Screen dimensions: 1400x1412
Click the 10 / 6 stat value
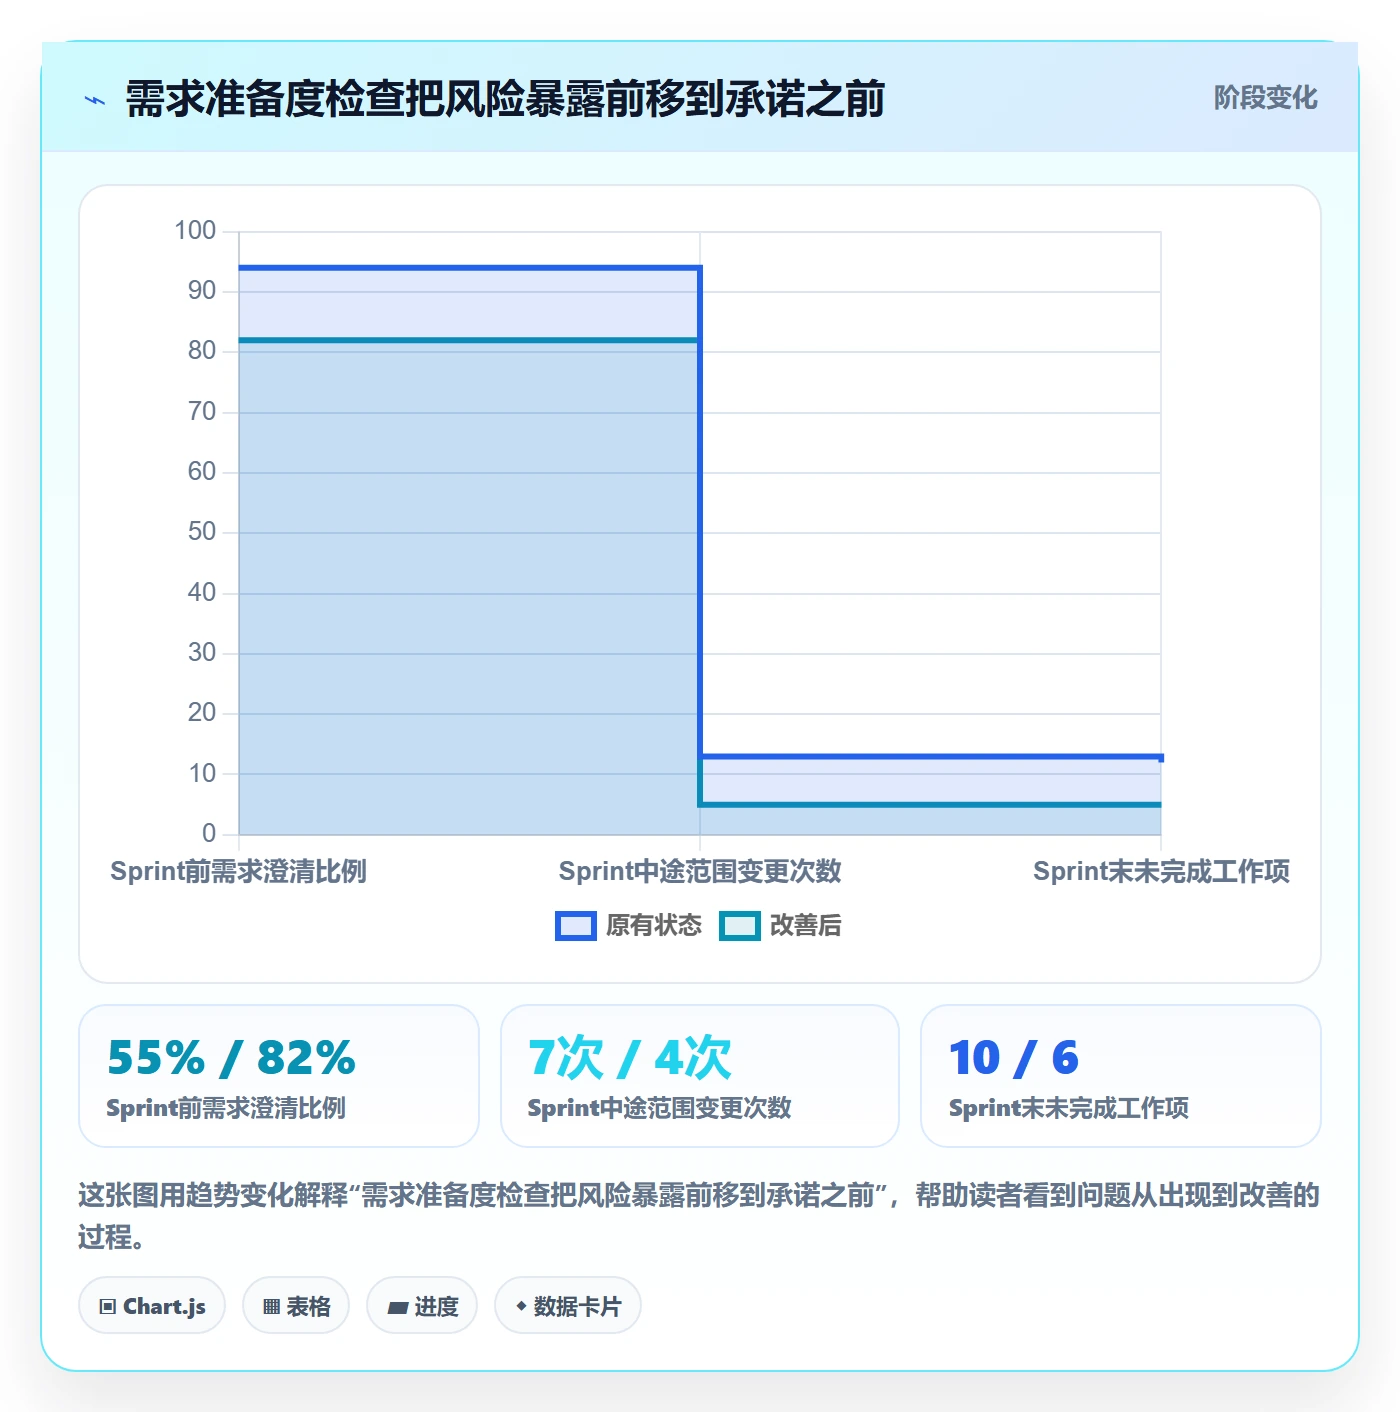coord(1014,1057)
